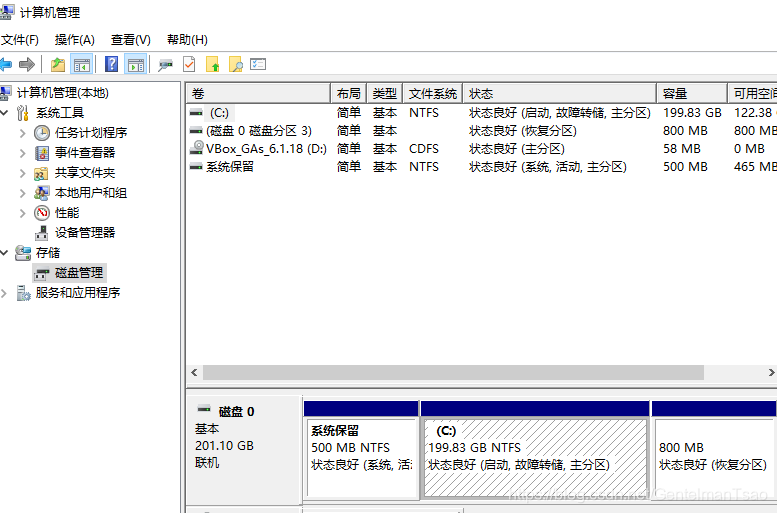The width and height of the screenshot is (777, 513).
Task: Open the 帮助(H) menu
Action: coord(187,40)
